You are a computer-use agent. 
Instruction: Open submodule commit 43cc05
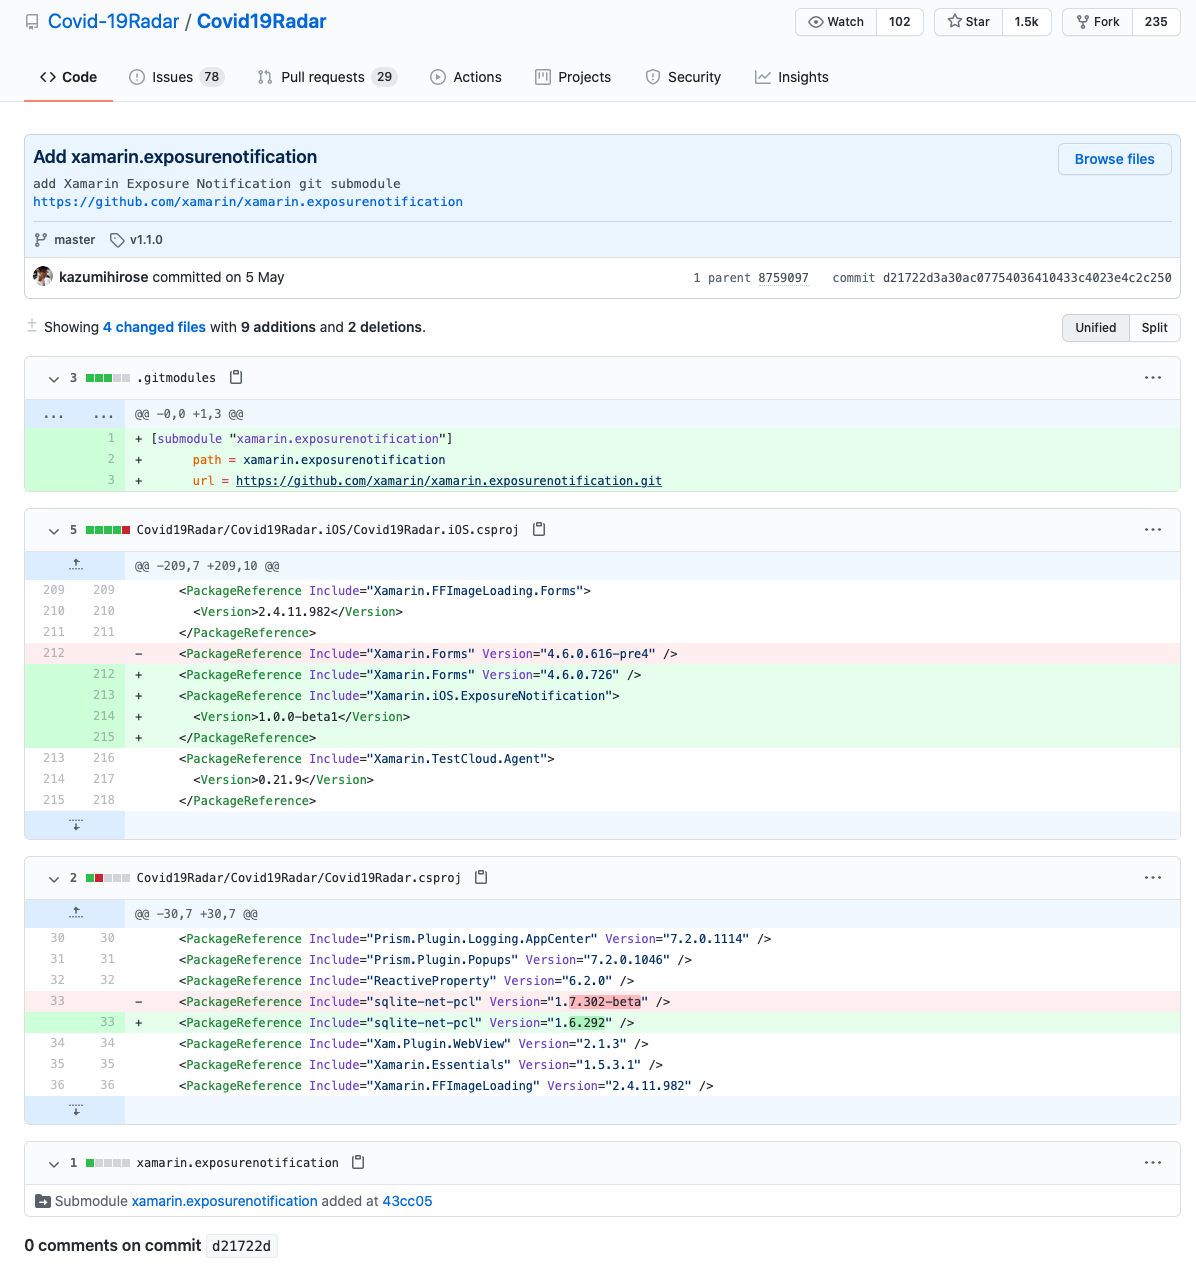(x=407, y=1201)
